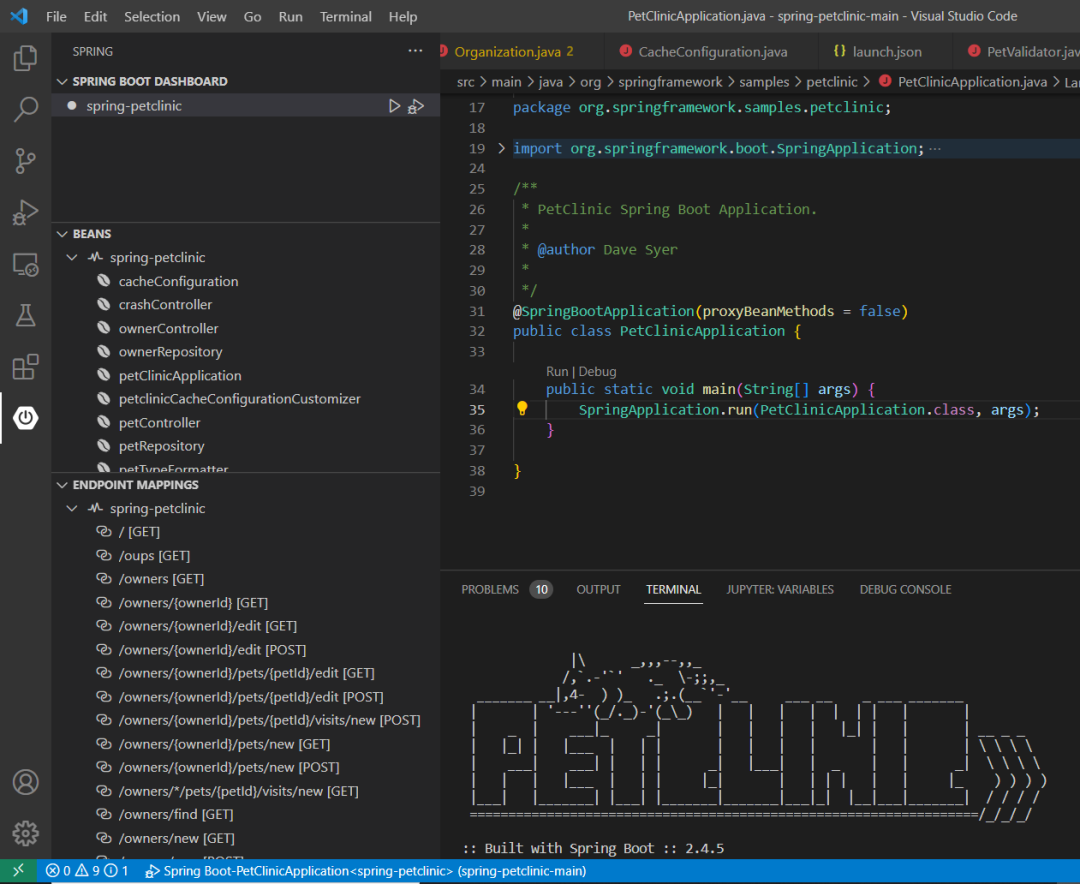Open the Explorer view in activity bar

[x=25, y=59]
